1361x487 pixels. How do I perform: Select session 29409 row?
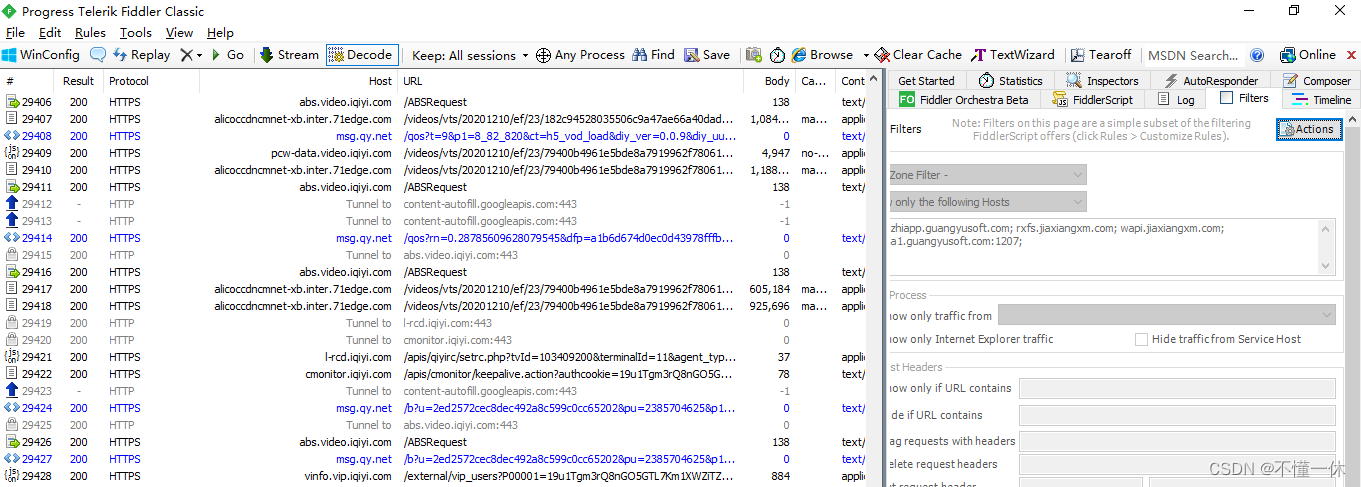coord(434,153)
